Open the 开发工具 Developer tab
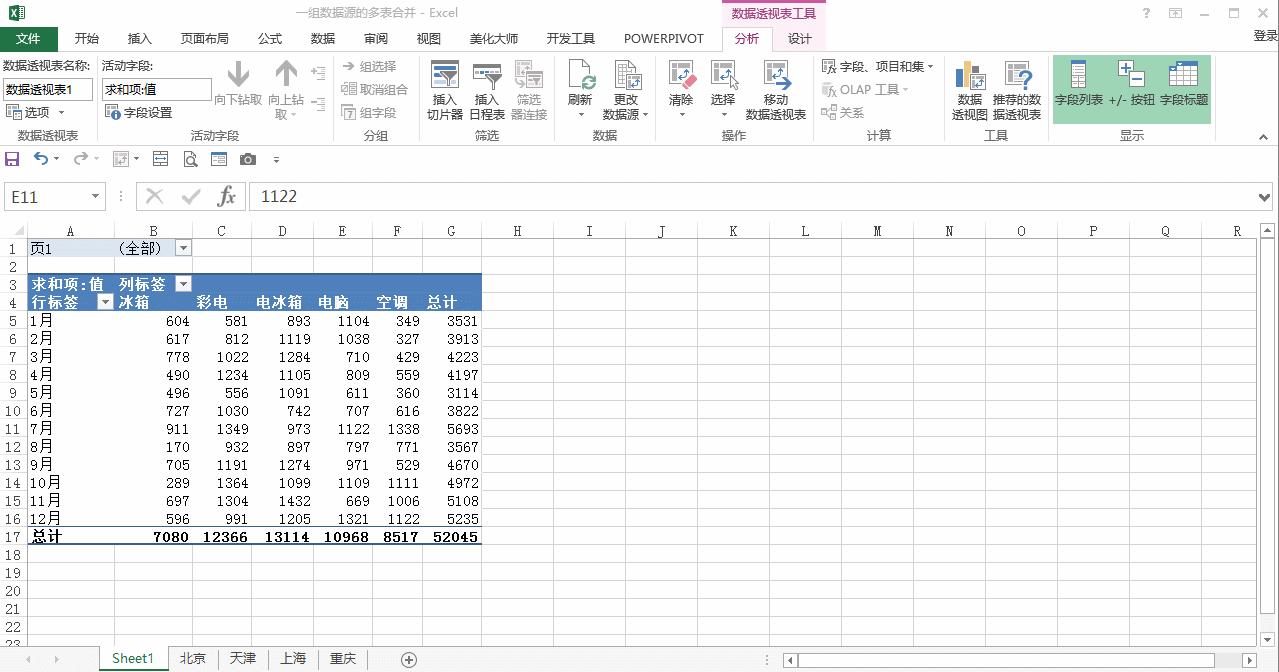 (x=571, y=39)
